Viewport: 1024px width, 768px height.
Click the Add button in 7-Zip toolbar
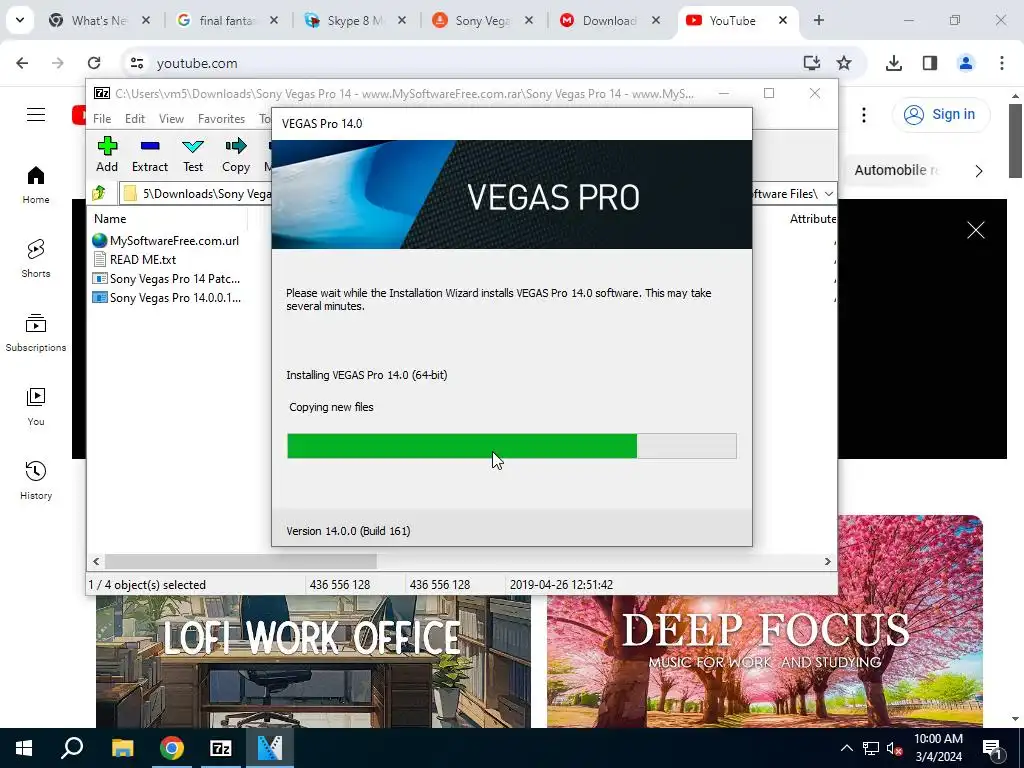(x=107, y=155)
